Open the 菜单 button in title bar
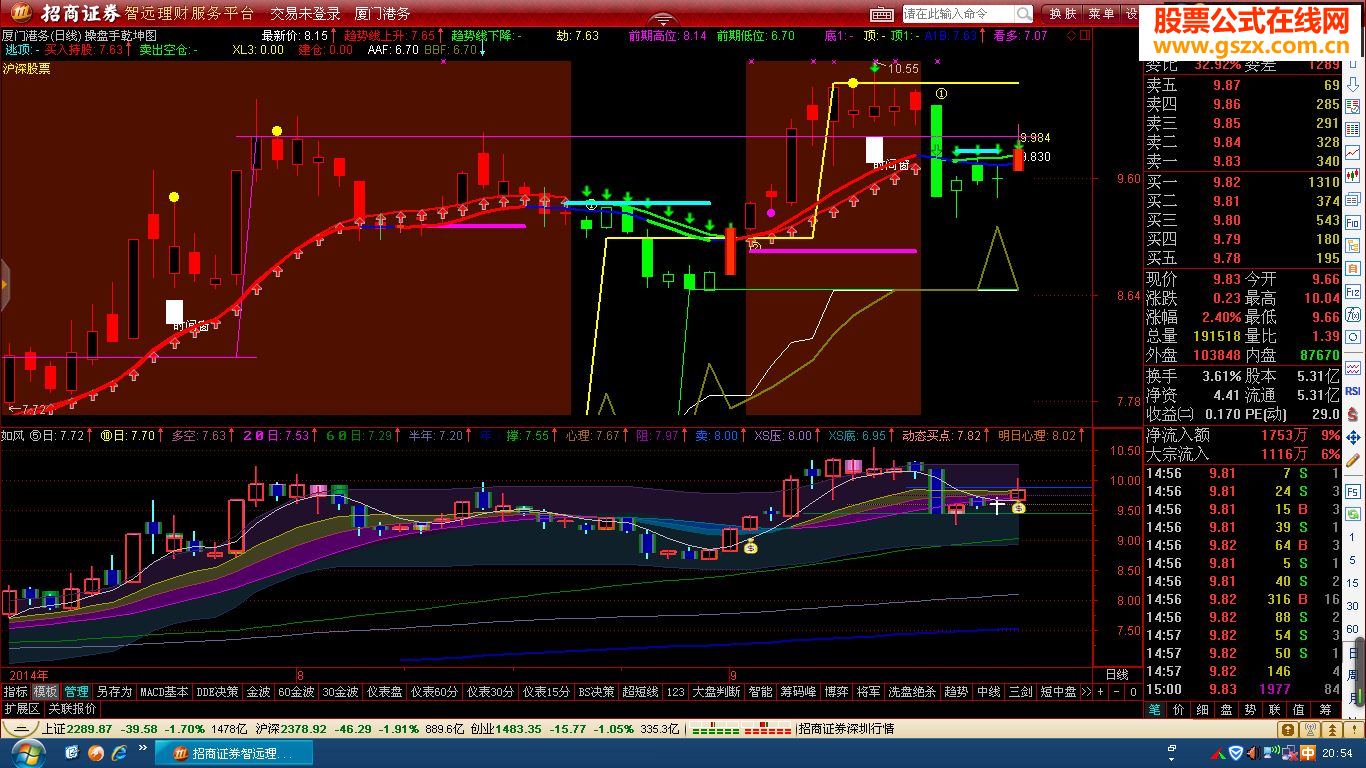The image size is (1366, 768). [x=1102, y=13]
